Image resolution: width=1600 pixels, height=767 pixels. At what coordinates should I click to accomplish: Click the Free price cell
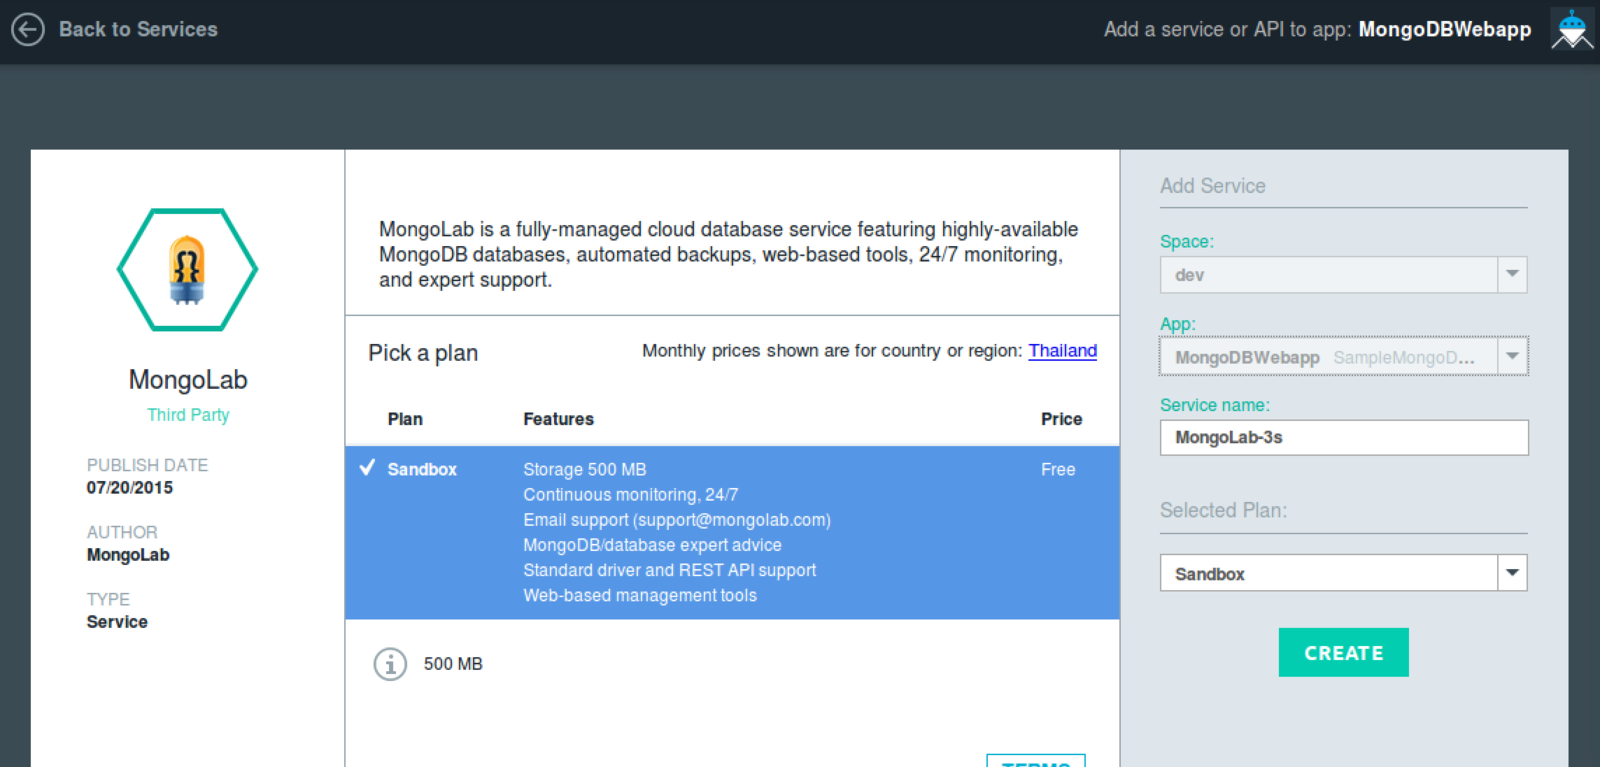click(x=1058, y=469)
